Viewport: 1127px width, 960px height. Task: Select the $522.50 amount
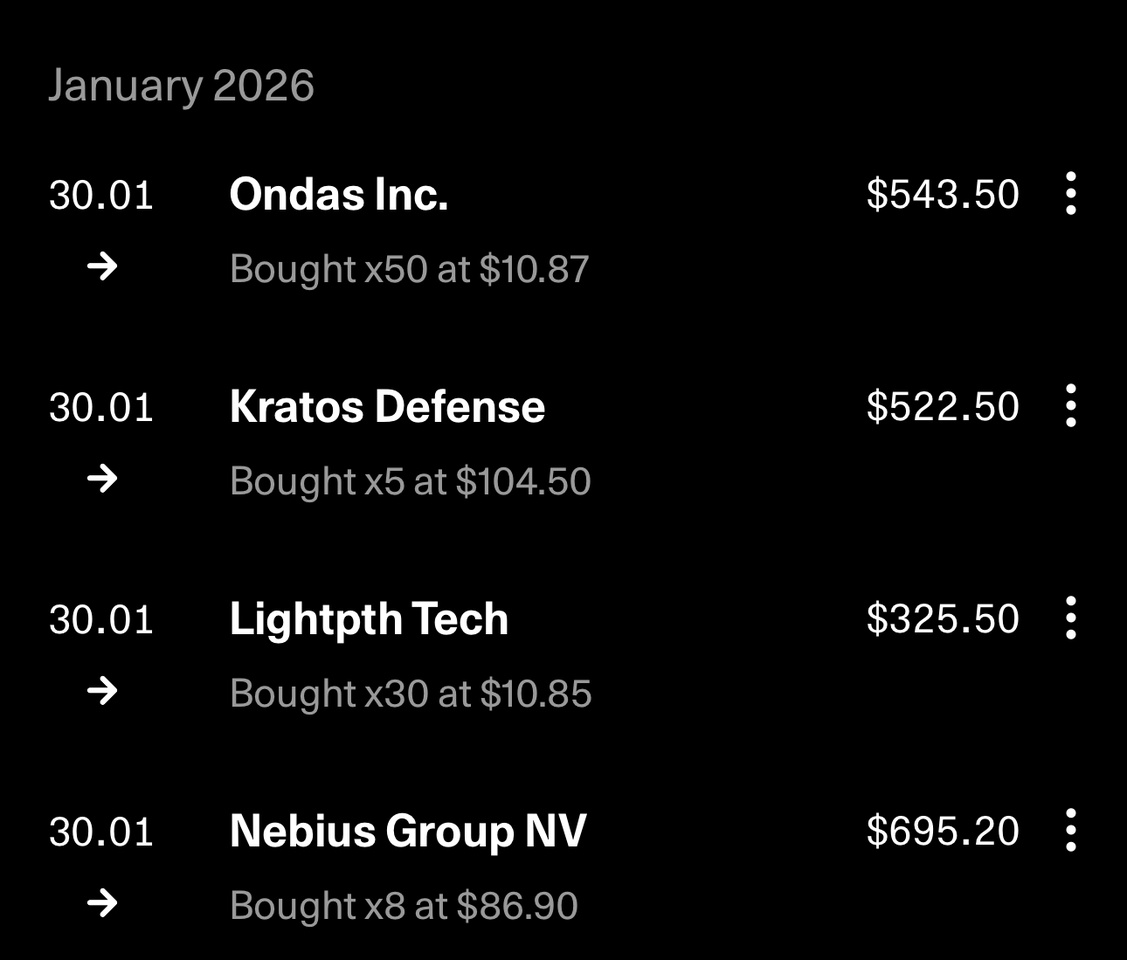point(942,407)
